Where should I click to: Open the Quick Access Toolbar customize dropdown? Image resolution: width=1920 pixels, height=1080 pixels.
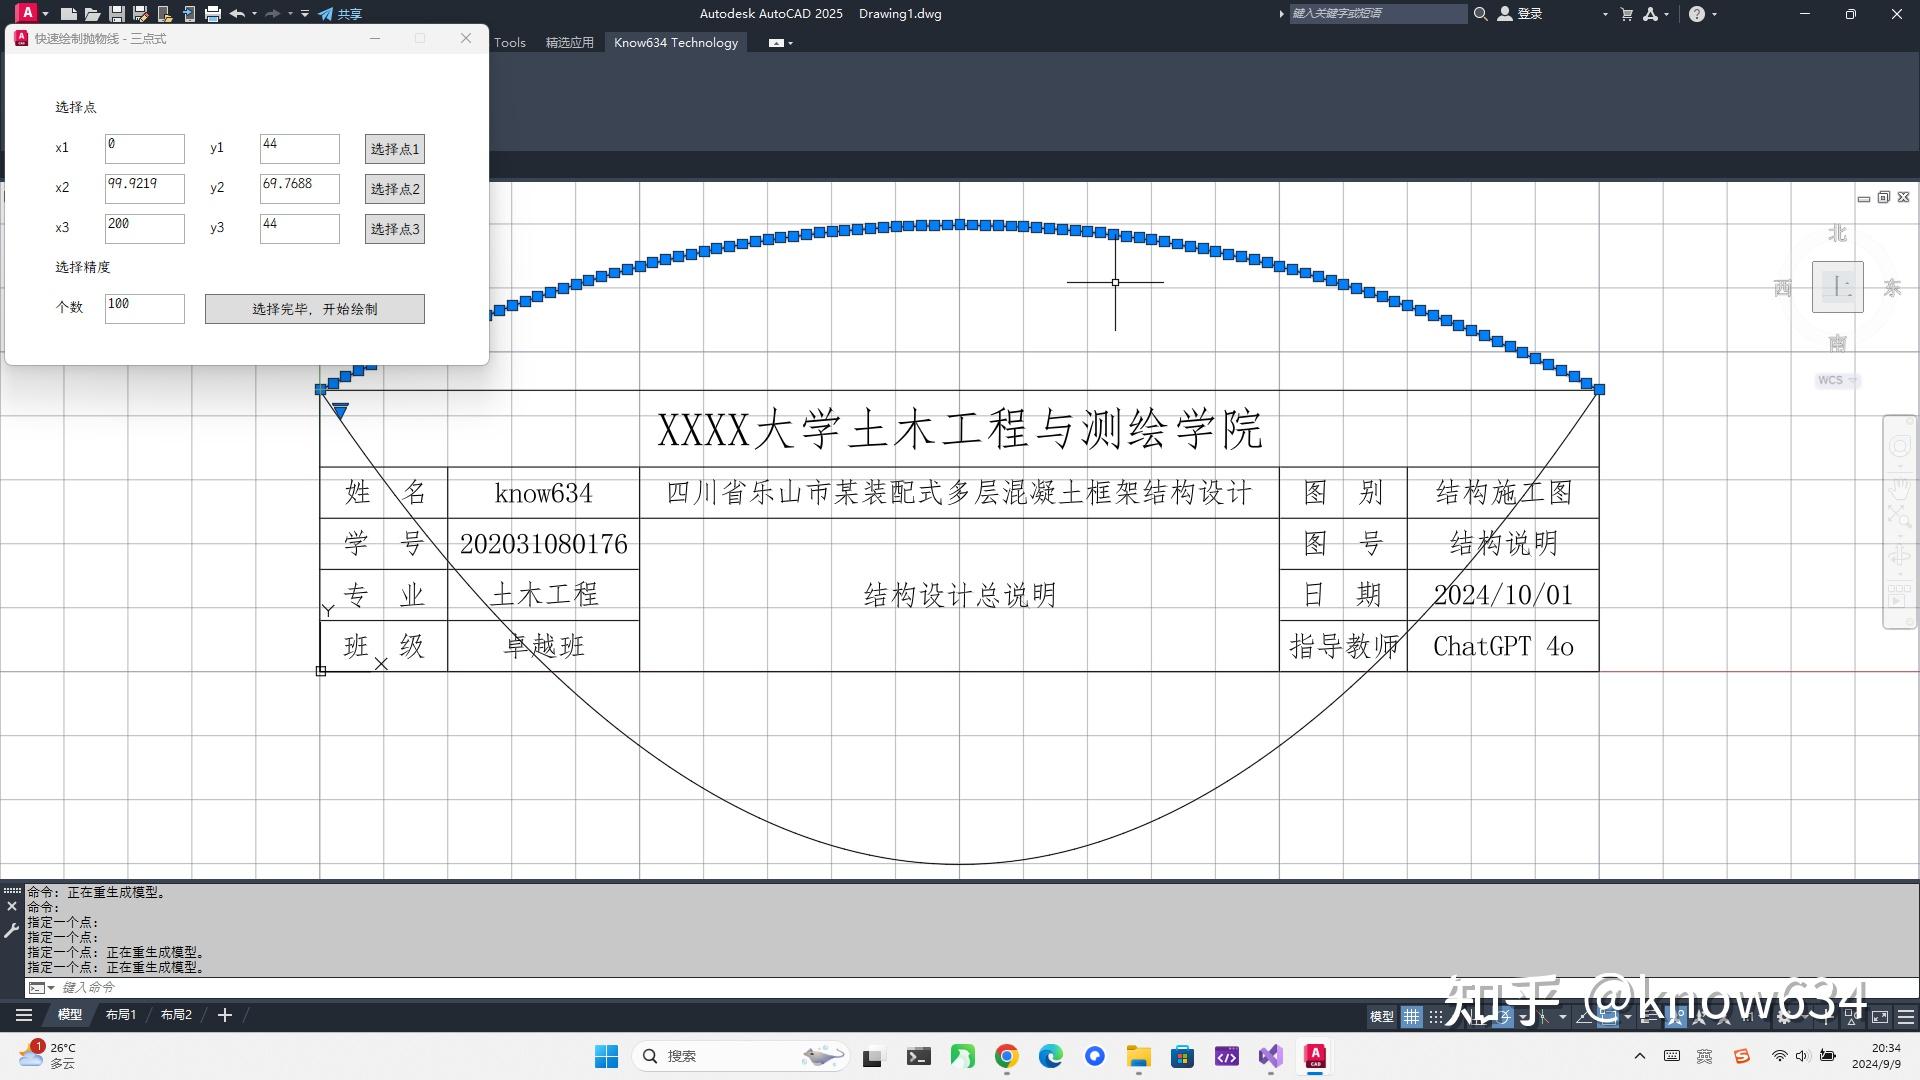305,14
